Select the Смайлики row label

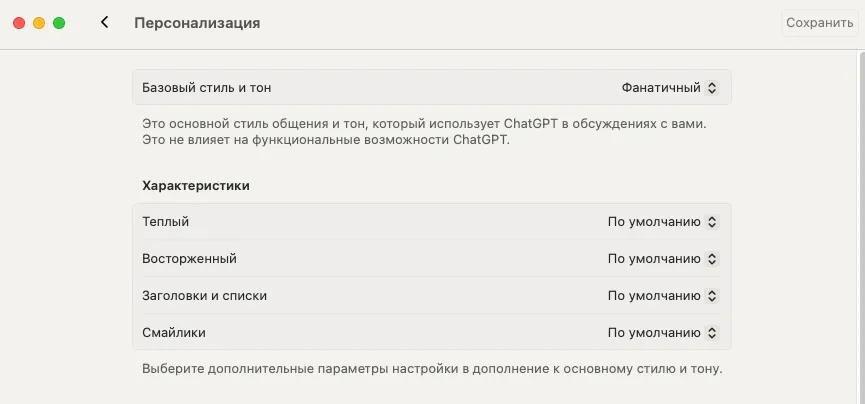click(x=174, y=333)
